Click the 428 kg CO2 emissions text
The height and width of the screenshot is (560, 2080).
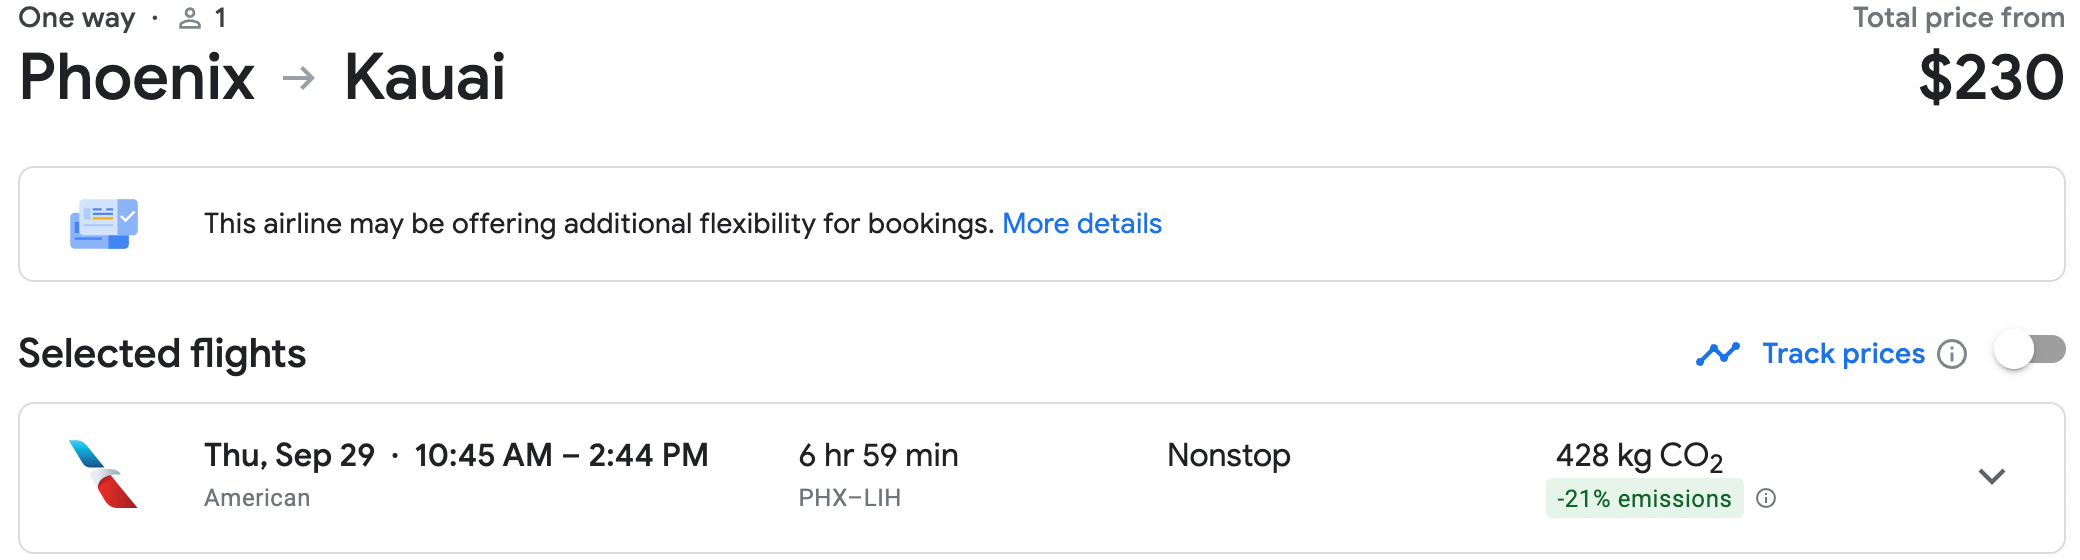[x=1639, y=457]
